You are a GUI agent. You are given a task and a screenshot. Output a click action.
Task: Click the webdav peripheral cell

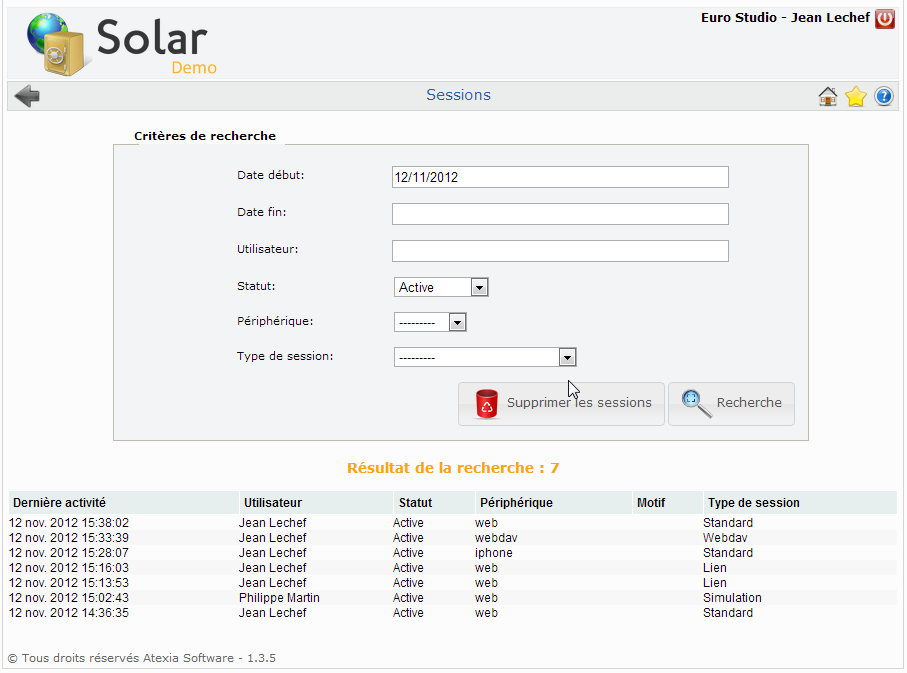(496, 538)
